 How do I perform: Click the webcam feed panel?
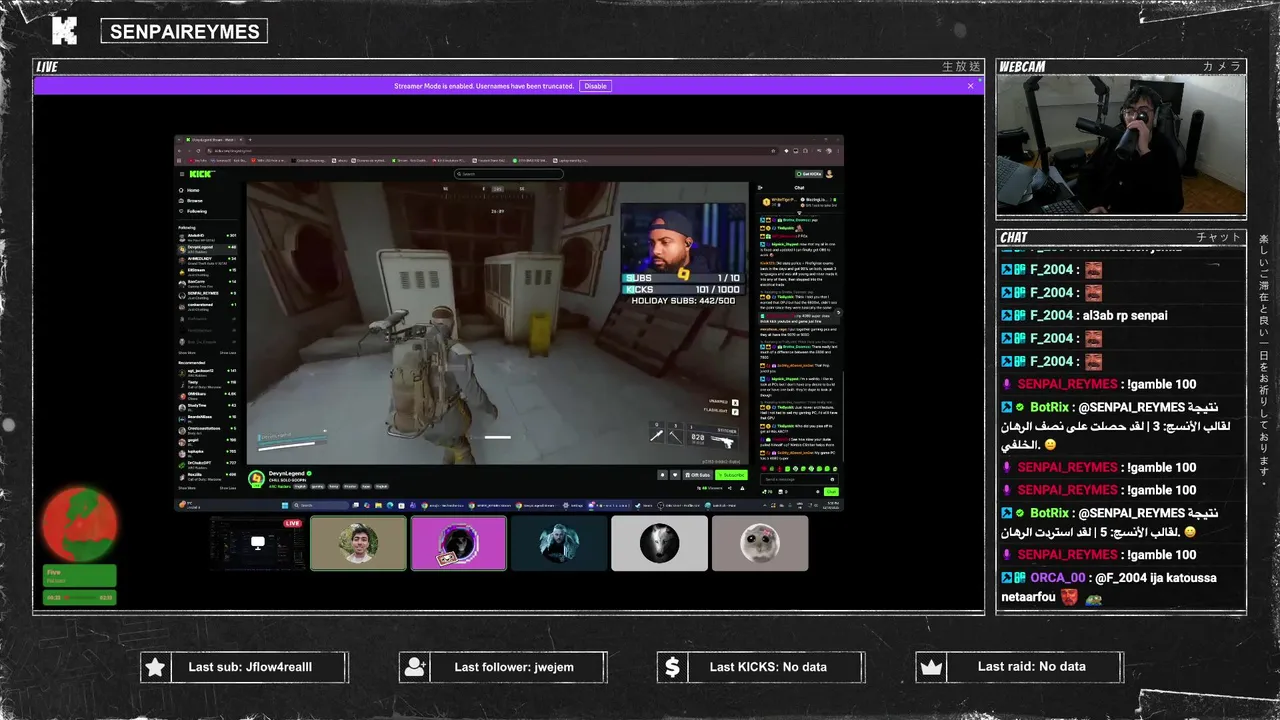(1121, 144)
